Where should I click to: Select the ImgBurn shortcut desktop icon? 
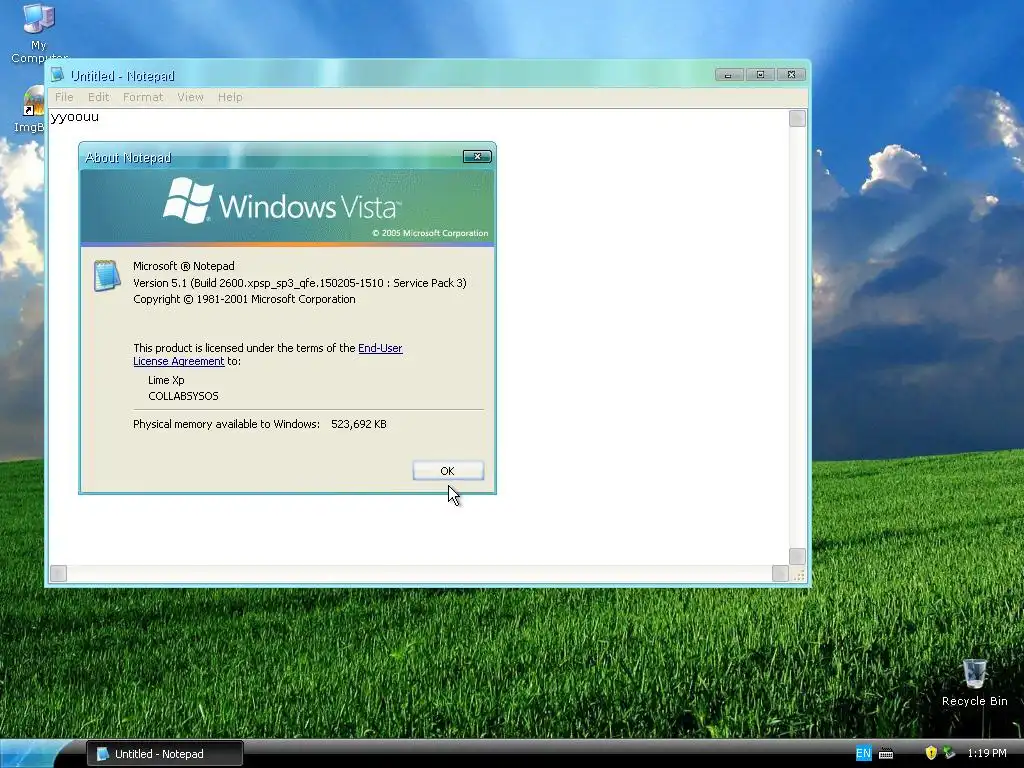29,110
